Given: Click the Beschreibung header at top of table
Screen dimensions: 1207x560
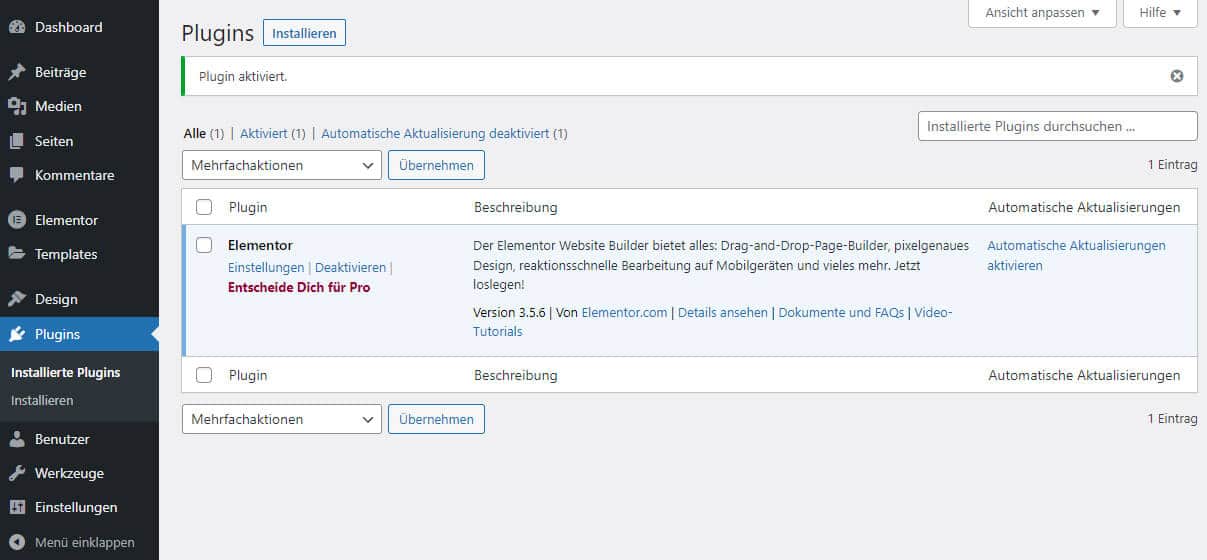Looking at the screenshot, I should click(x=515, y=207).
